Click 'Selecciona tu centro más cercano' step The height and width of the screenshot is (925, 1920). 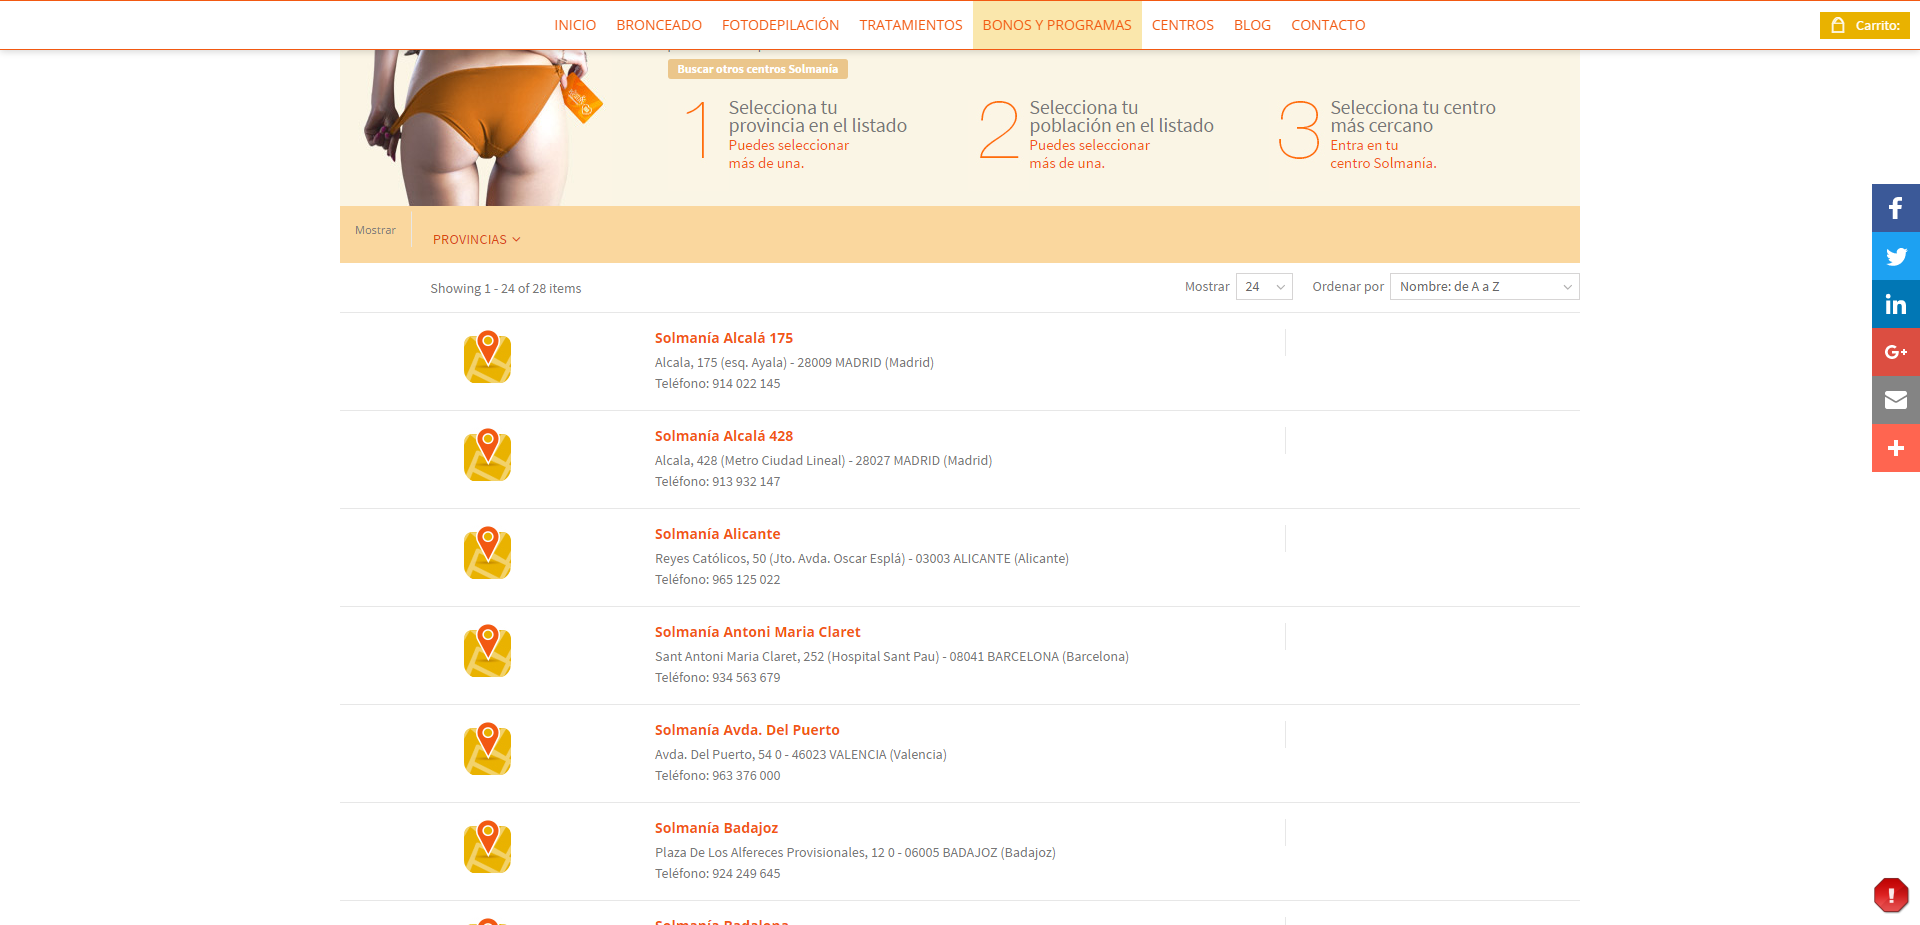1413,117
